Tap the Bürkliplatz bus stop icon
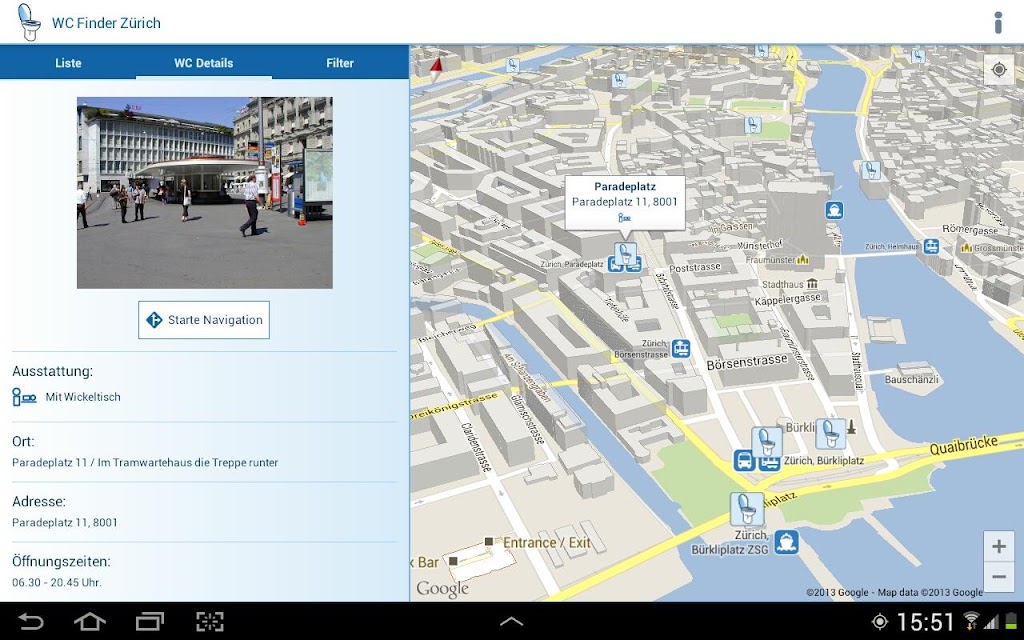This screenshot has height=640, width=1024. pos(744,460)
